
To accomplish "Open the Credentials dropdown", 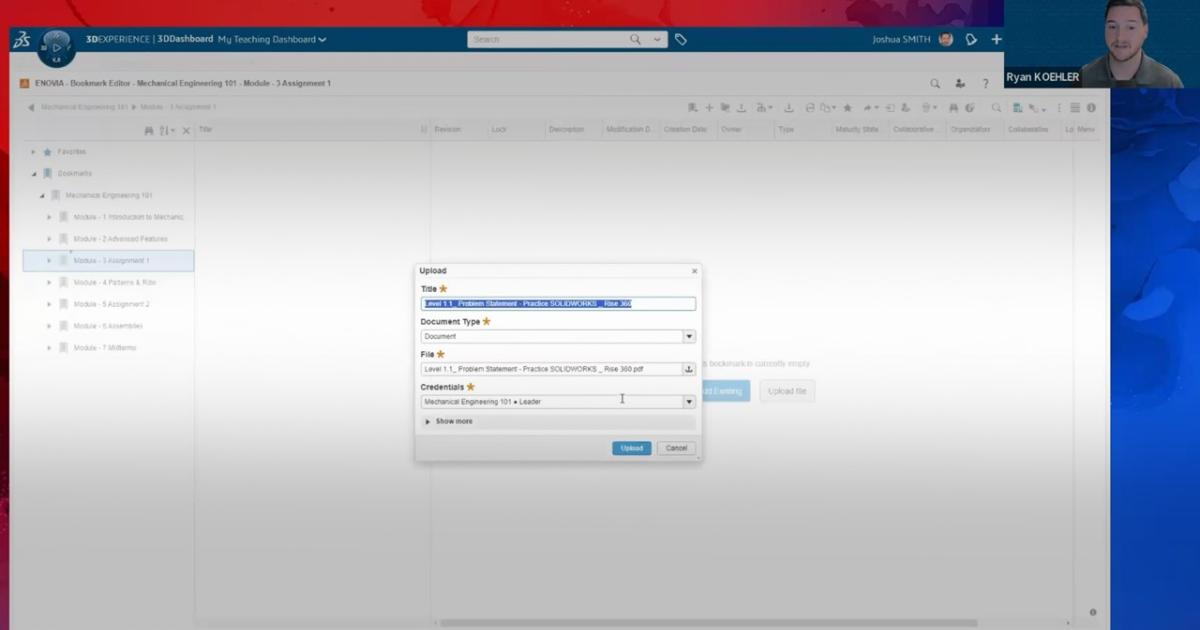I will (x=689, y=400).
